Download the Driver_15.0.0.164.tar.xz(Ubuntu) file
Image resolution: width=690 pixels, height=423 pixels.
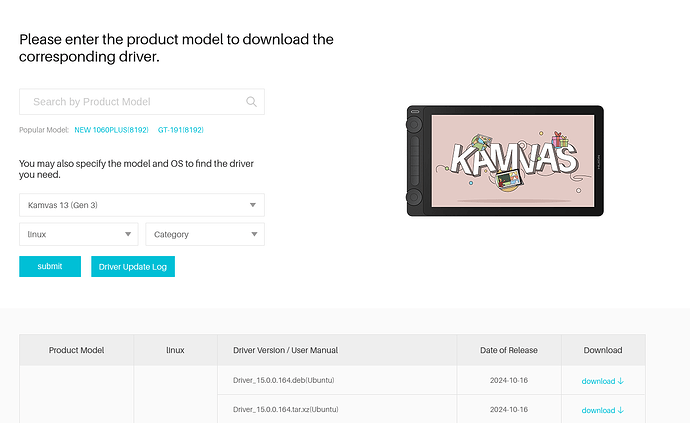[602, 410]
